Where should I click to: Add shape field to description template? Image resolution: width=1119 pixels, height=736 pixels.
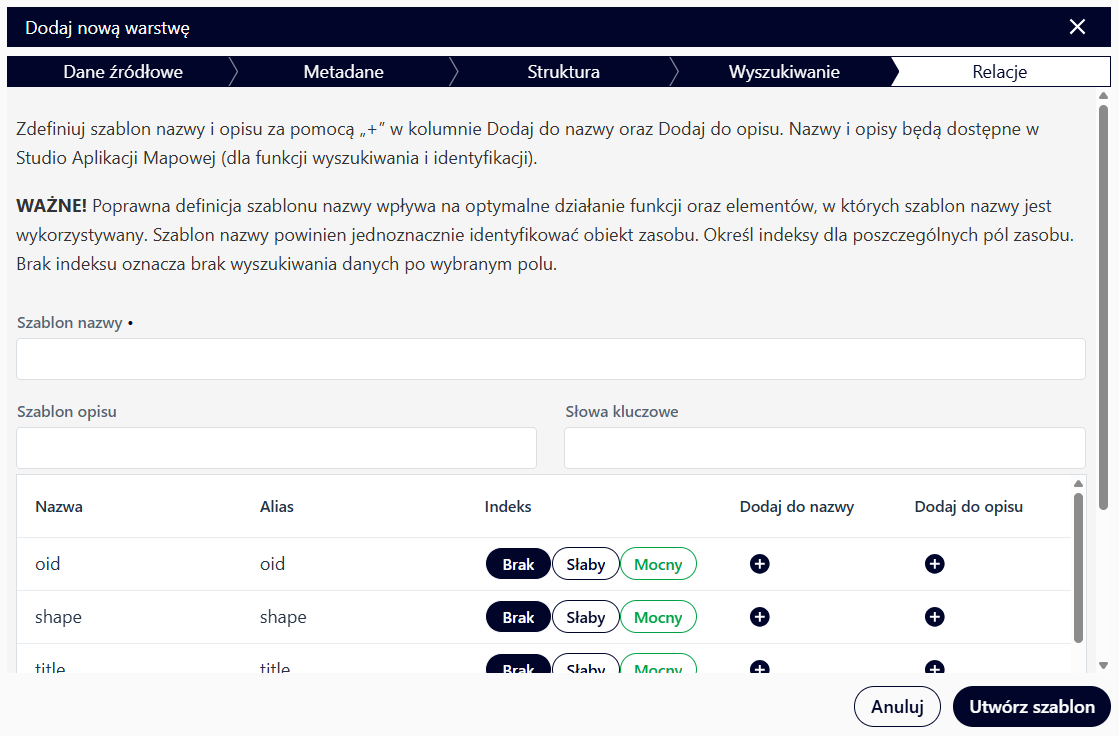click(934, 617)
